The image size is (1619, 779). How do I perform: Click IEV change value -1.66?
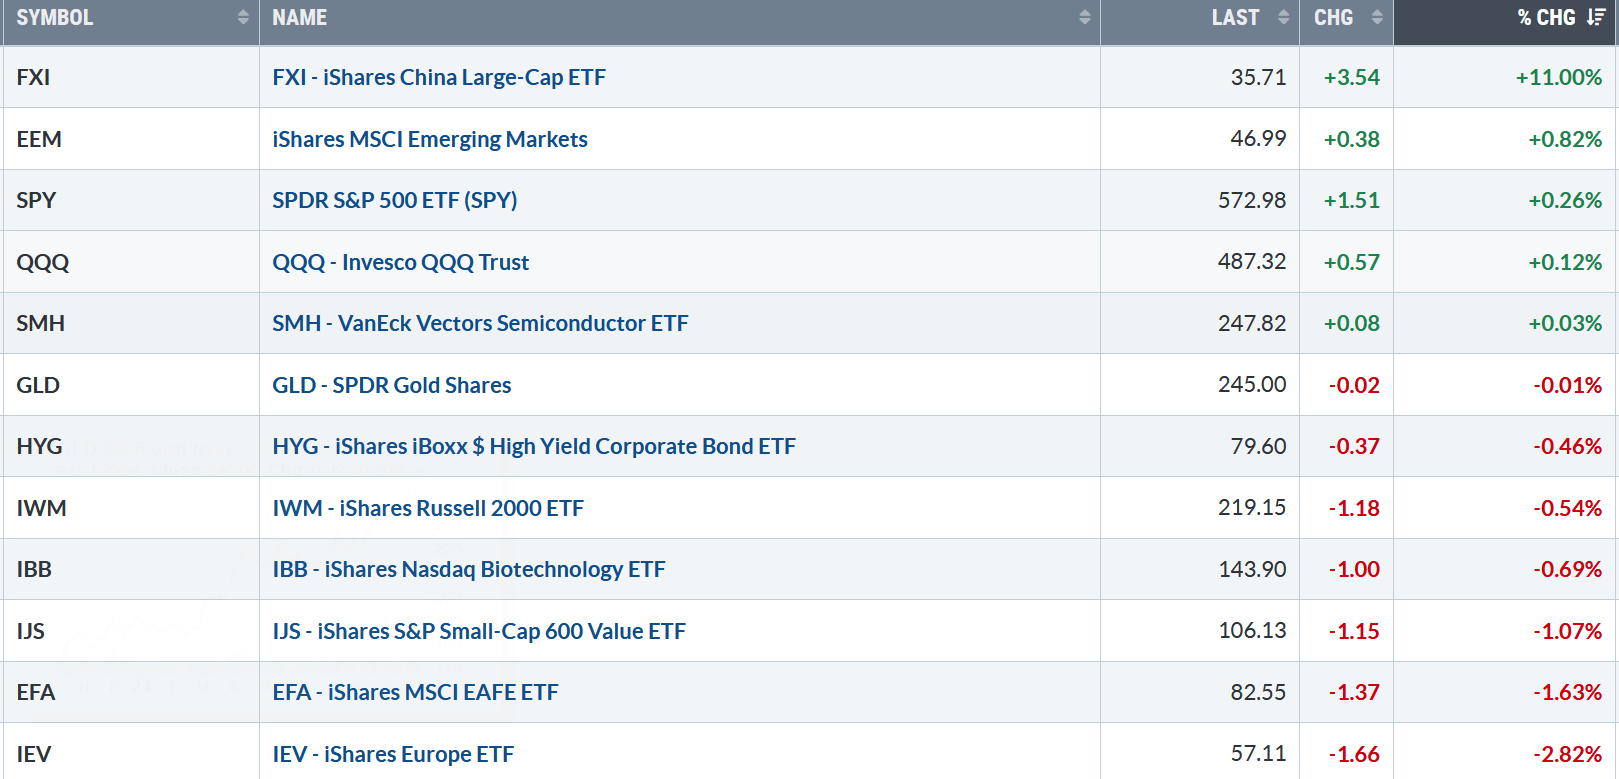(x=1354, y=754)
